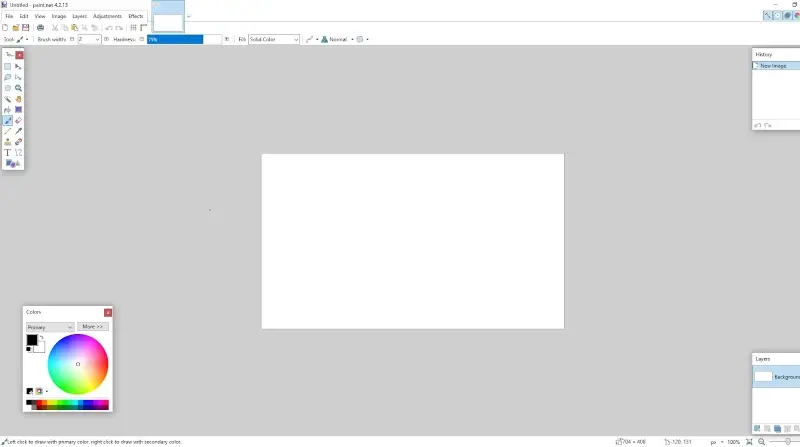Screen dimensions: 800x447
Task: Select the Pan hand tool
Action: point(18,99)
